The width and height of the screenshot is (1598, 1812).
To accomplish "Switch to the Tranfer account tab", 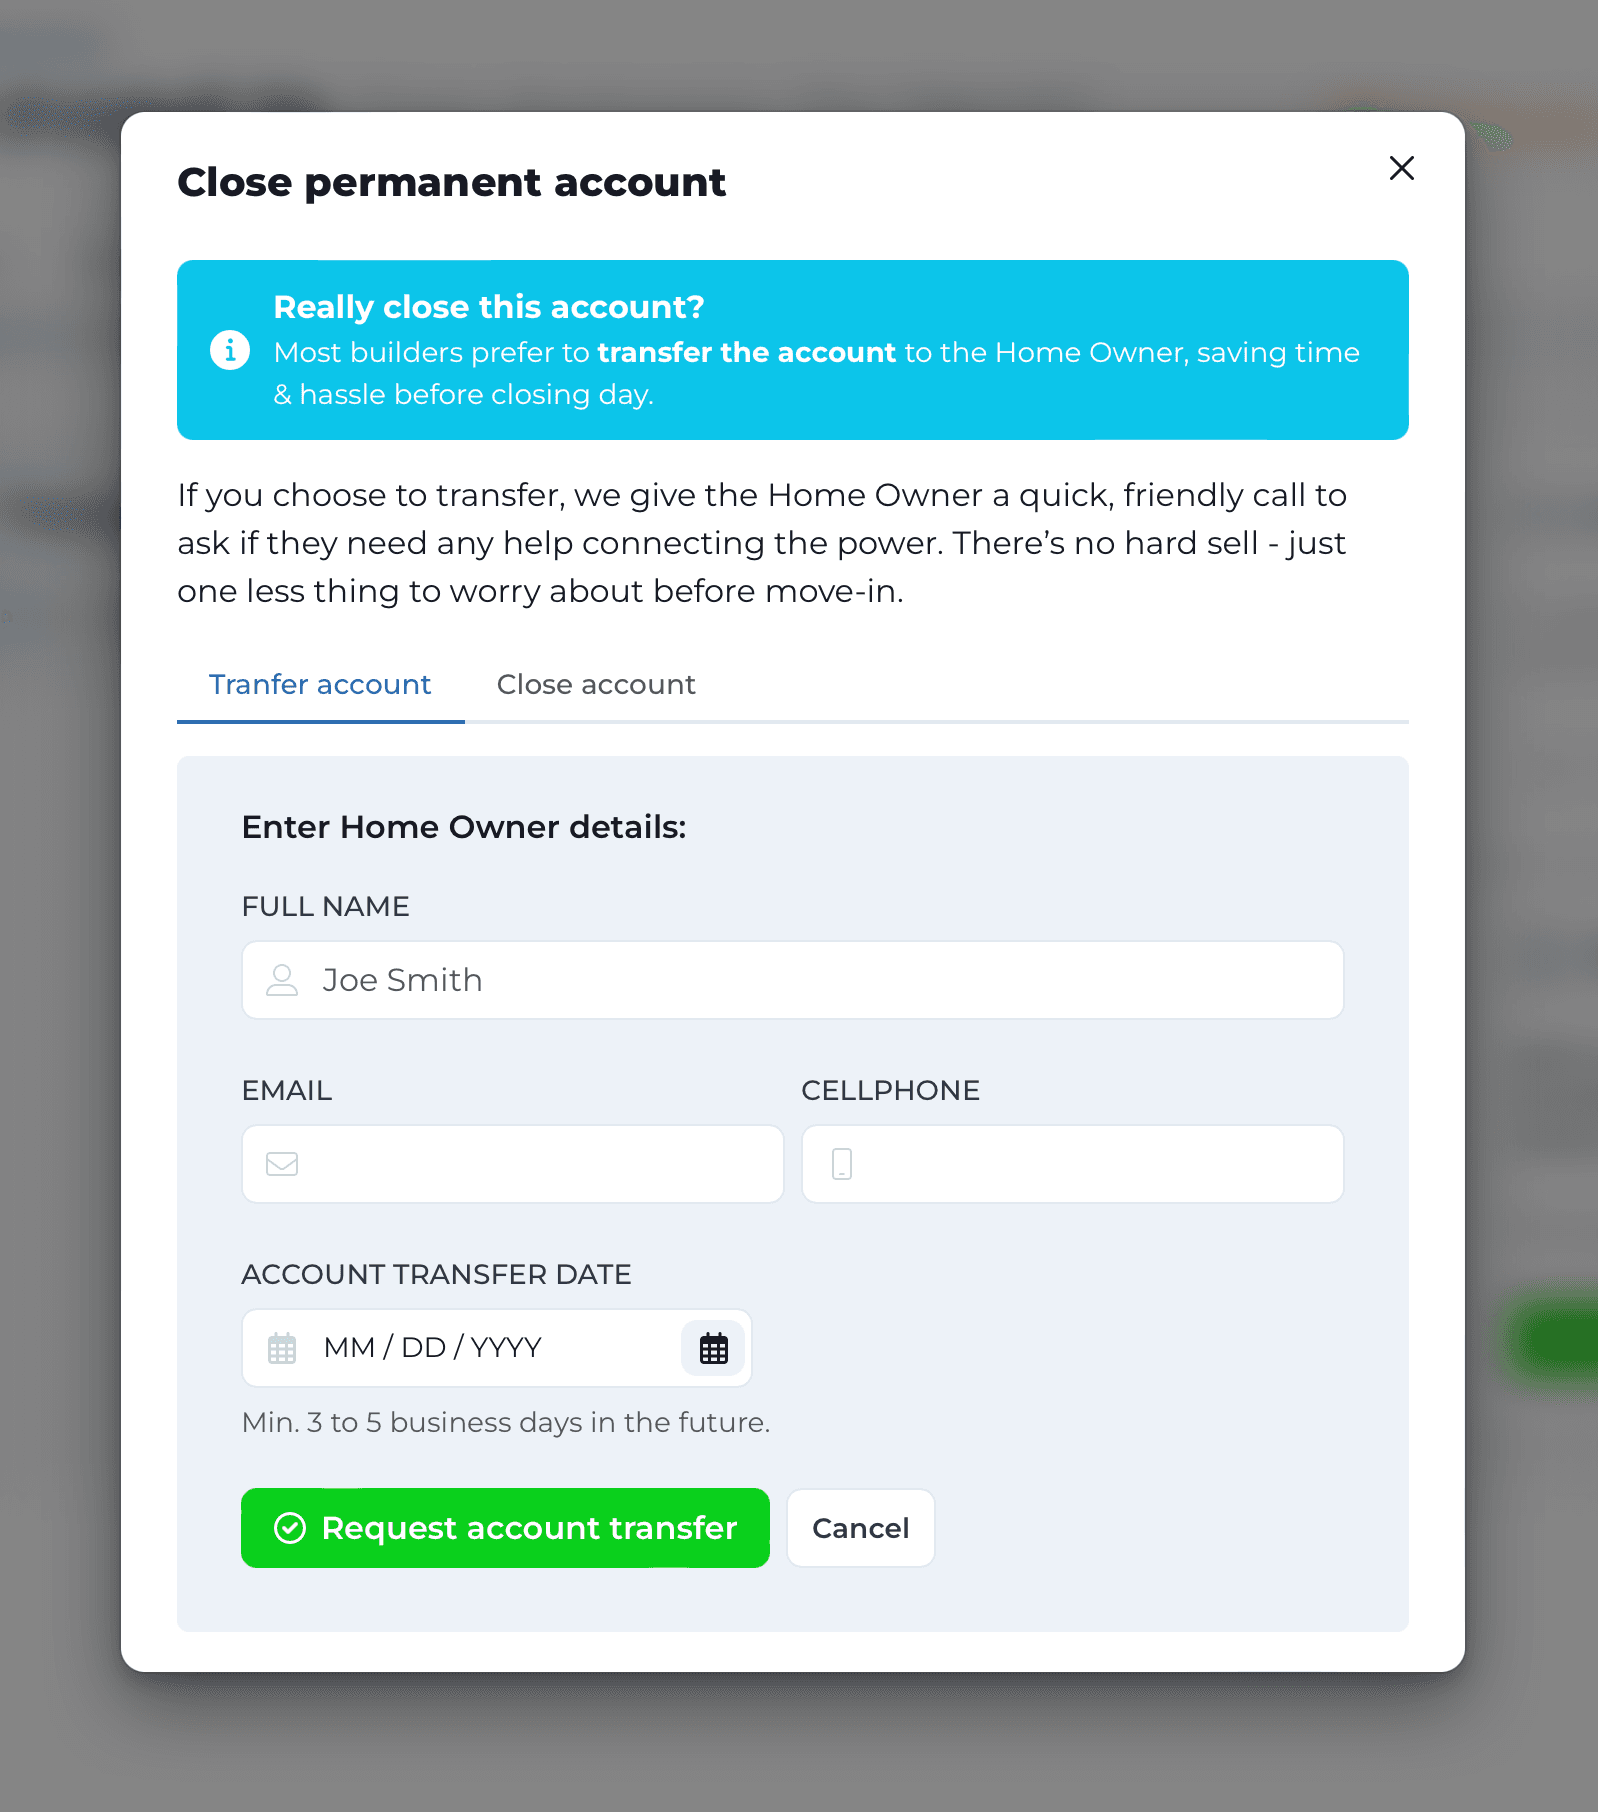I will tap(320, 685).
